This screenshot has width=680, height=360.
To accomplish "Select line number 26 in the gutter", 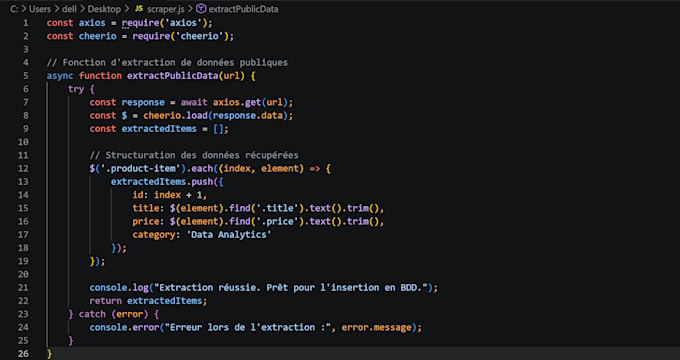I will point(23,353).
